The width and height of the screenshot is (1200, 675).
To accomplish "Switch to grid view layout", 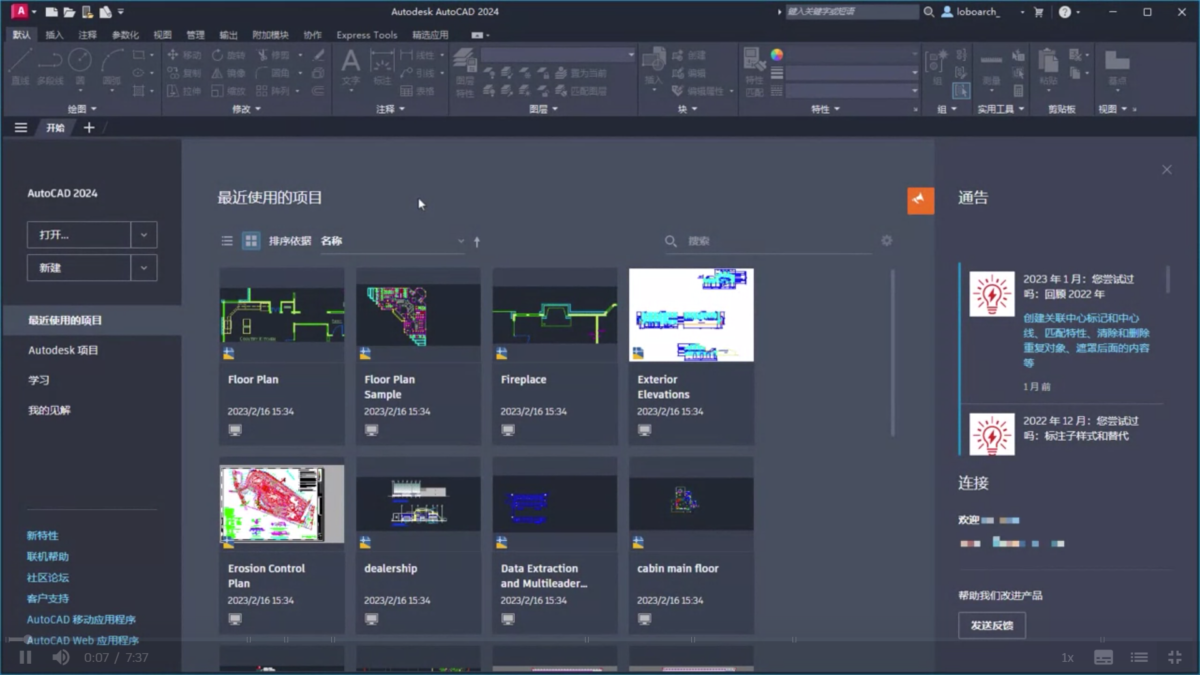I will (x=251, y=241).
